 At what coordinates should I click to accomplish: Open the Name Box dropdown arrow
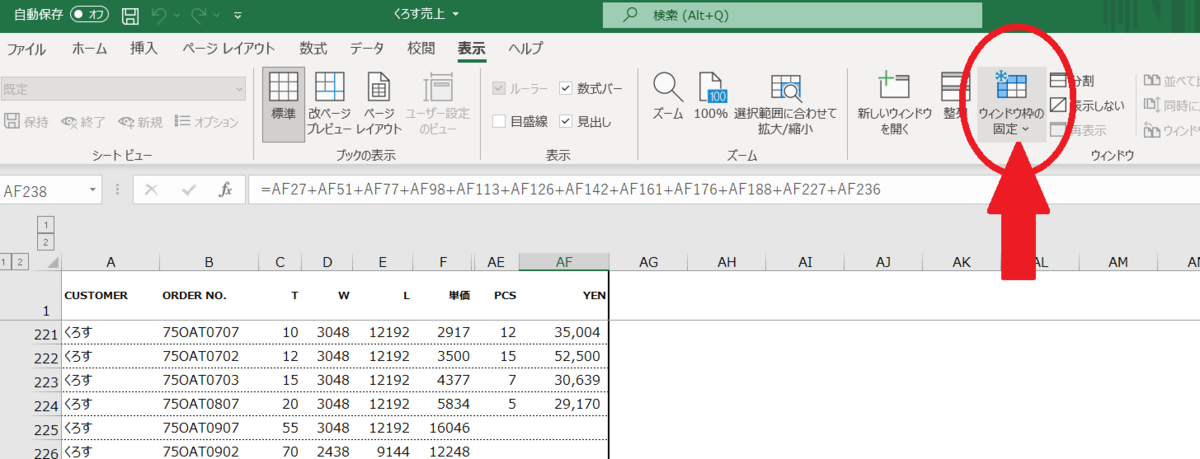(x=93, y=188)
